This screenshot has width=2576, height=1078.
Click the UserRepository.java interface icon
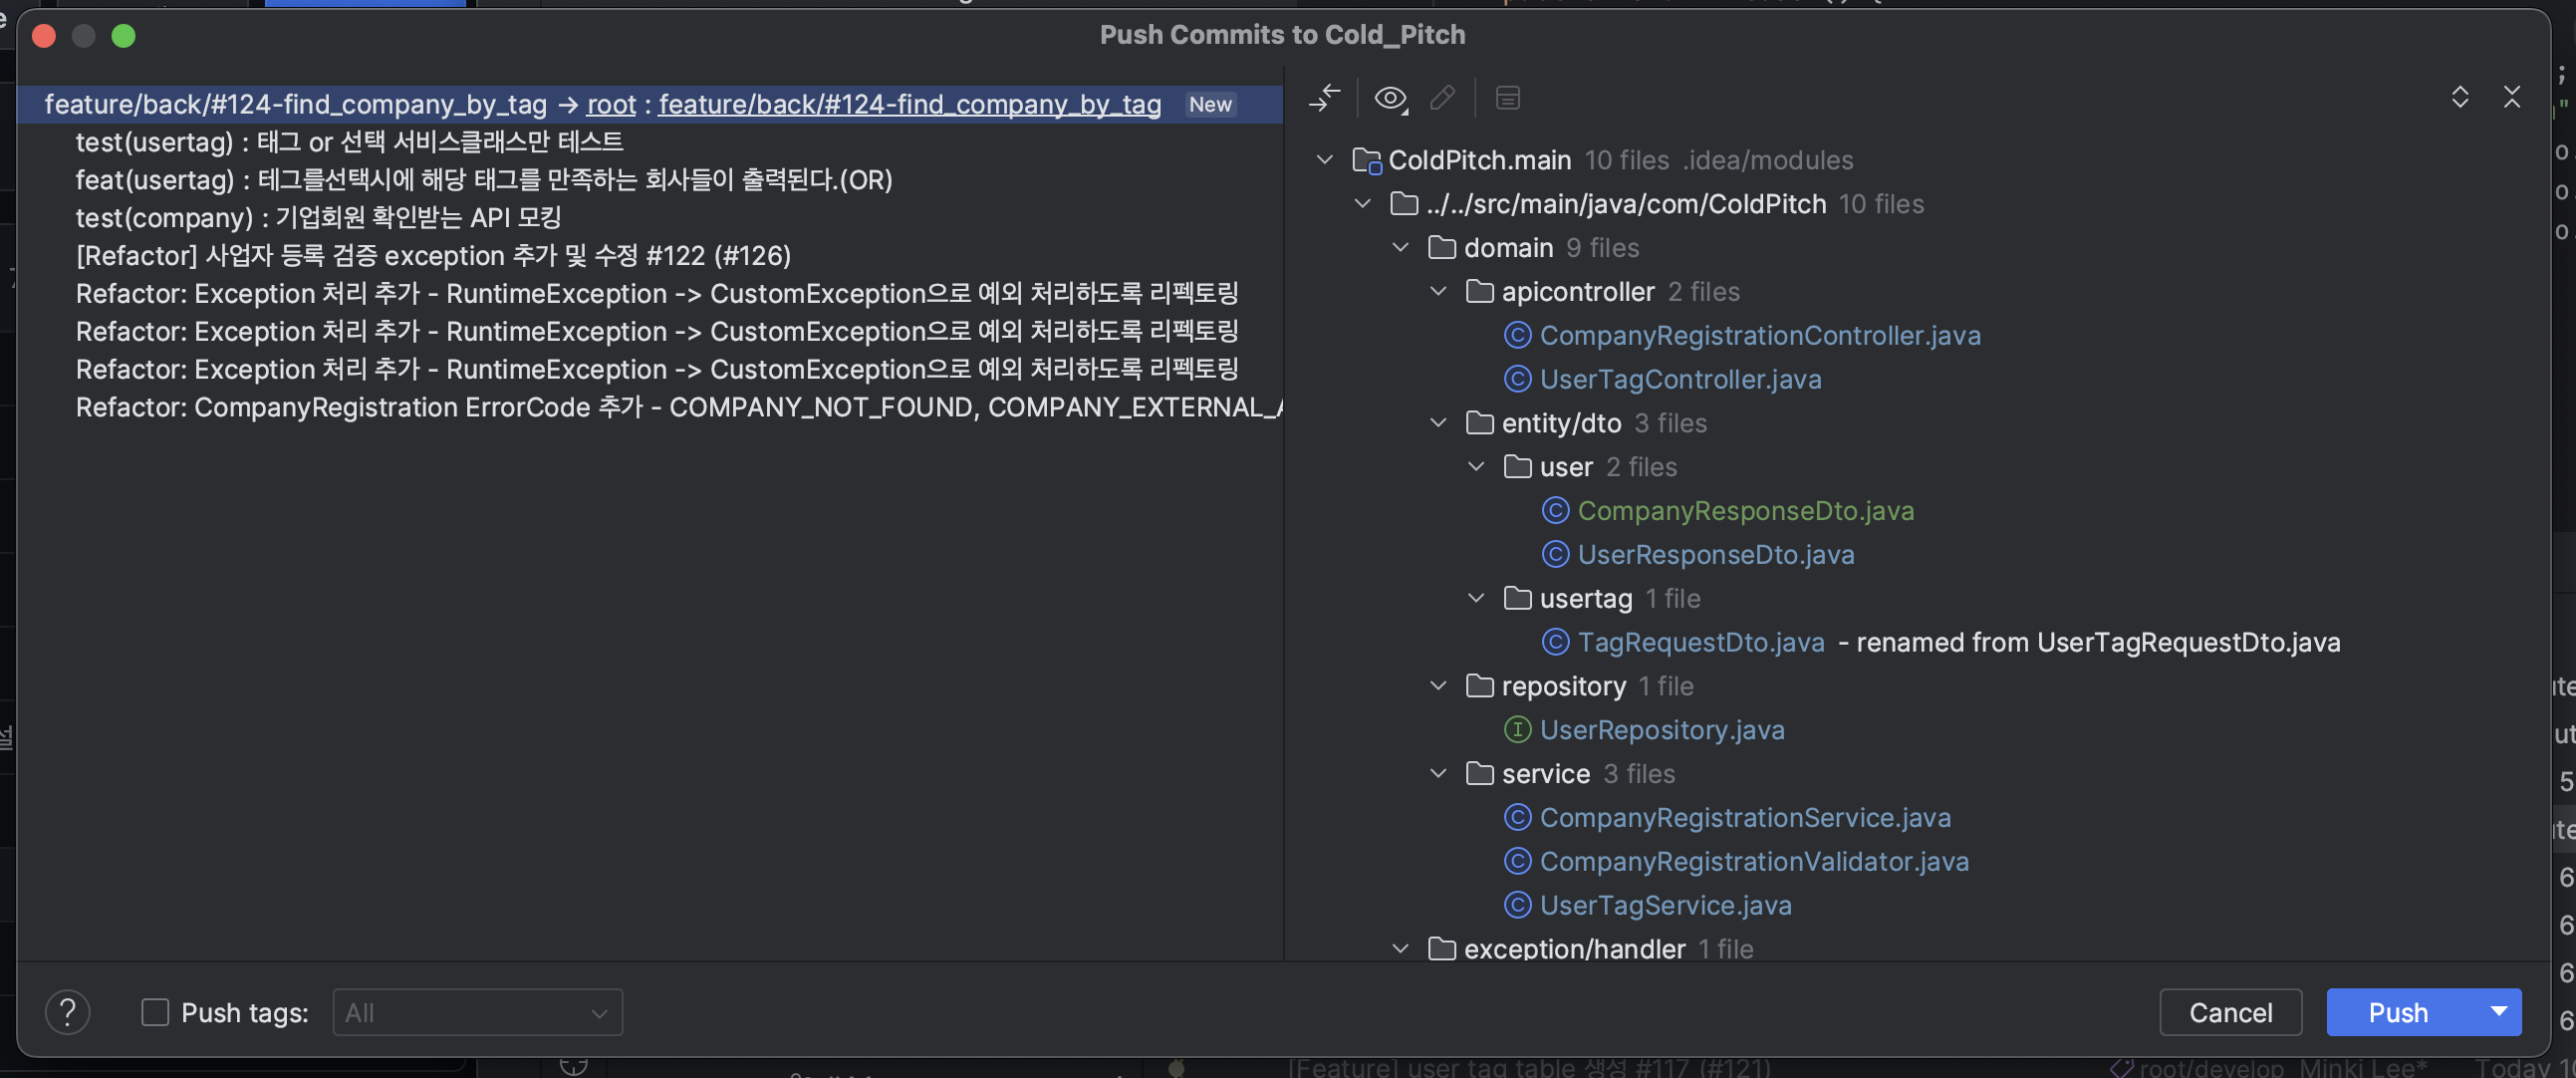click(1517, 730)
